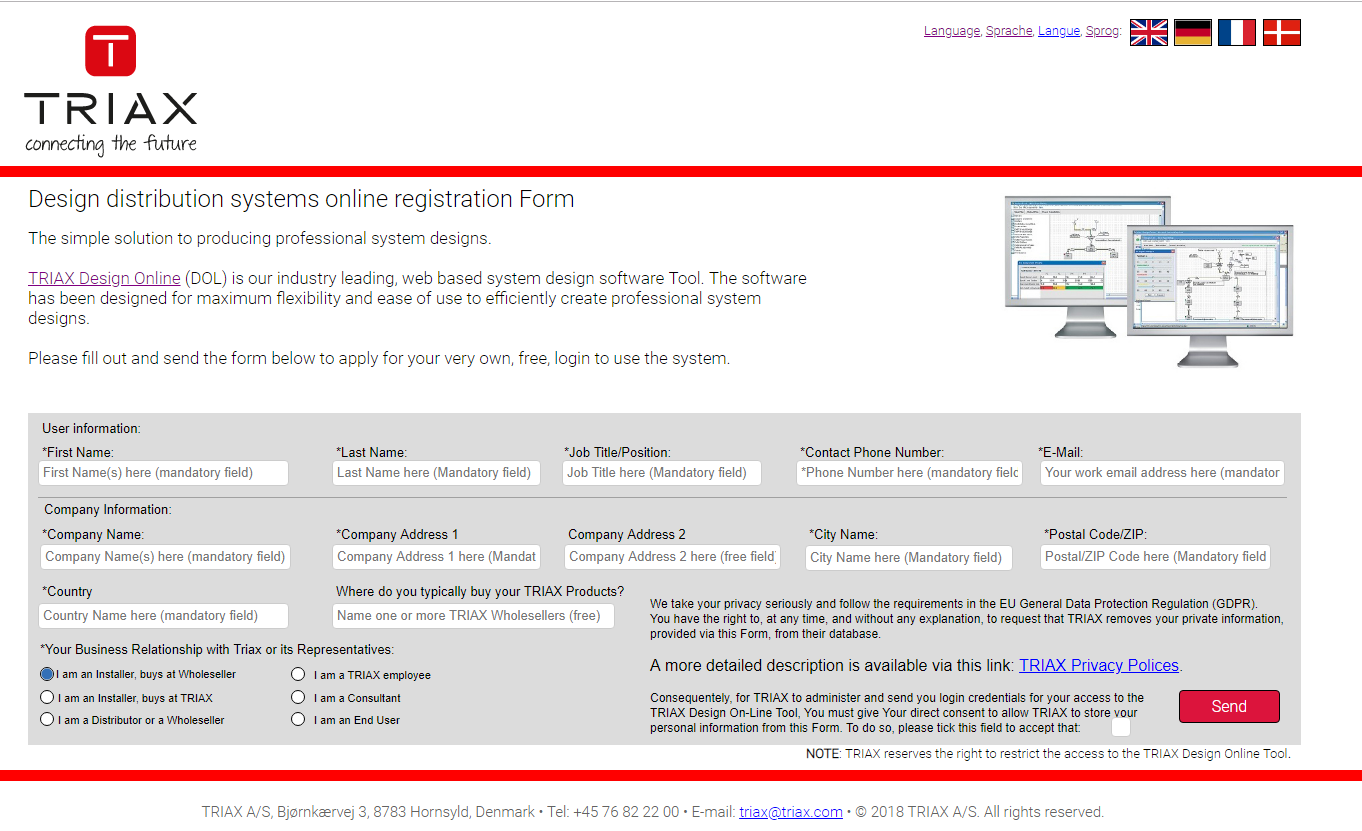Click the 'Language' link

[951, 31]
